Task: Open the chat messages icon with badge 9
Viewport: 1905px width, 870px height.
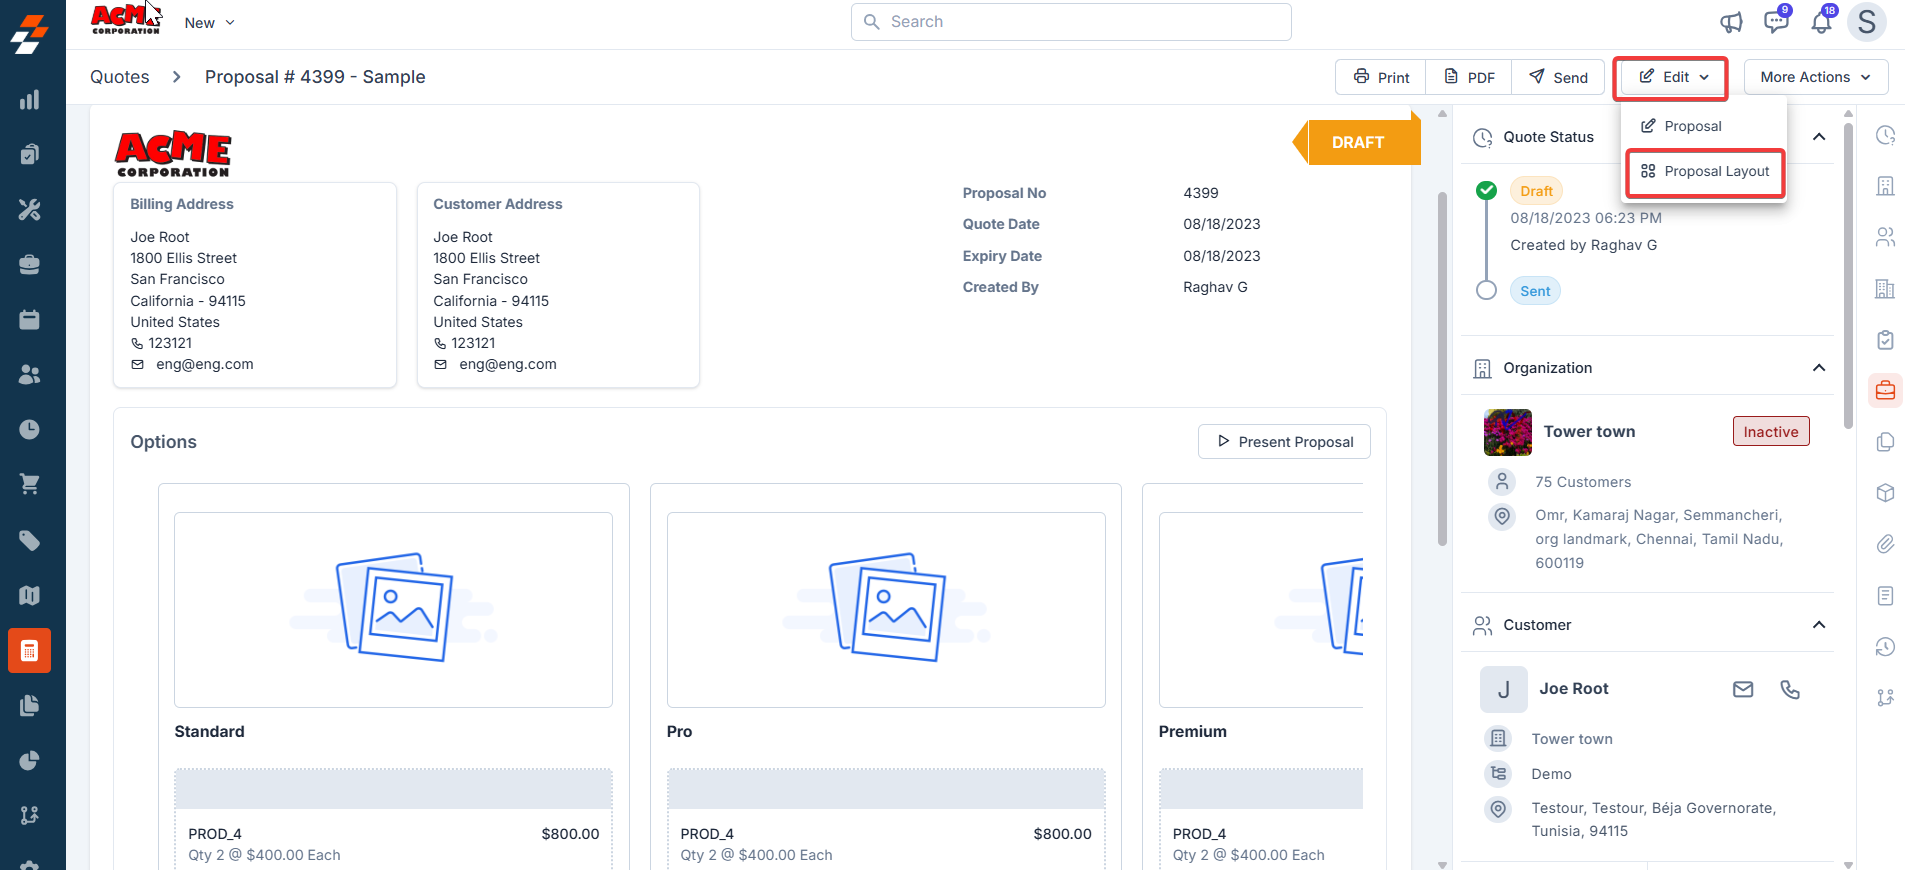Action: (x=1776, y=22)
